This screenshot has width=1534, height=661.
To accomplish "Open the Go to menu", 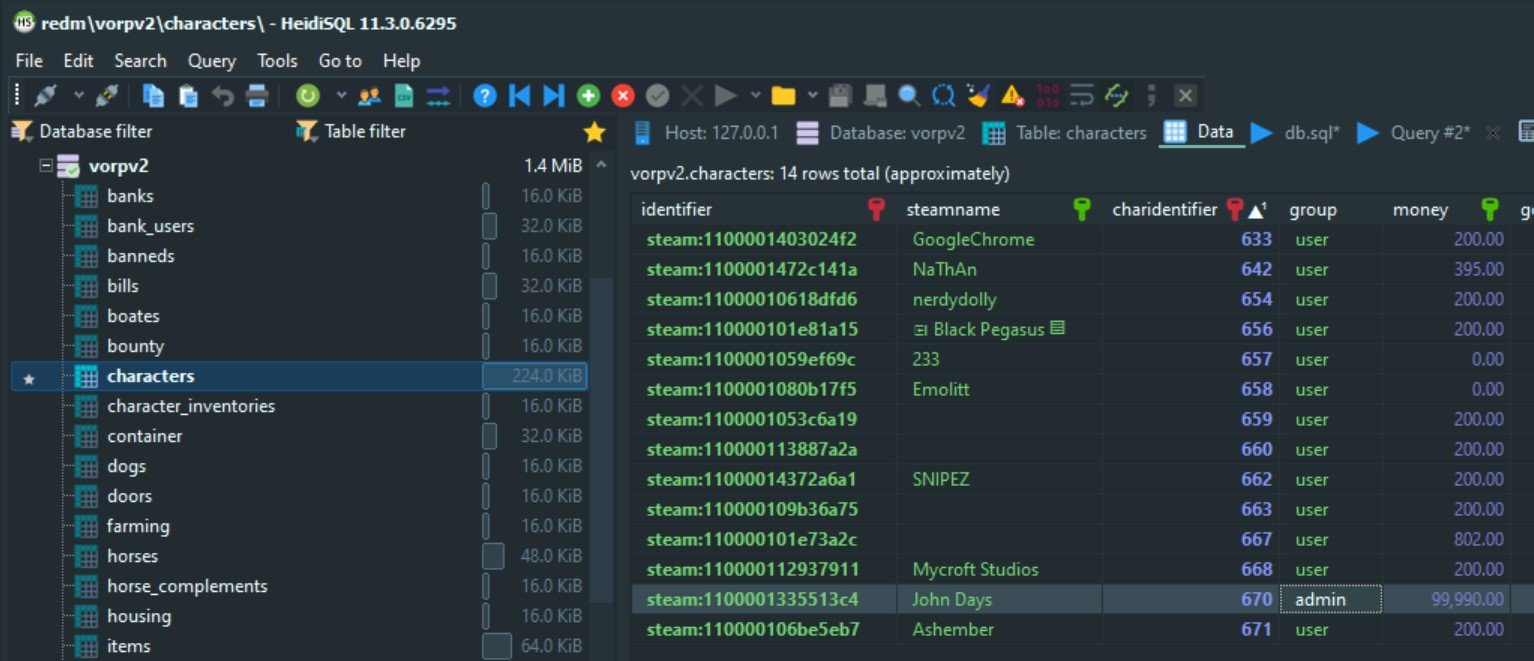I will pos(340,61).
